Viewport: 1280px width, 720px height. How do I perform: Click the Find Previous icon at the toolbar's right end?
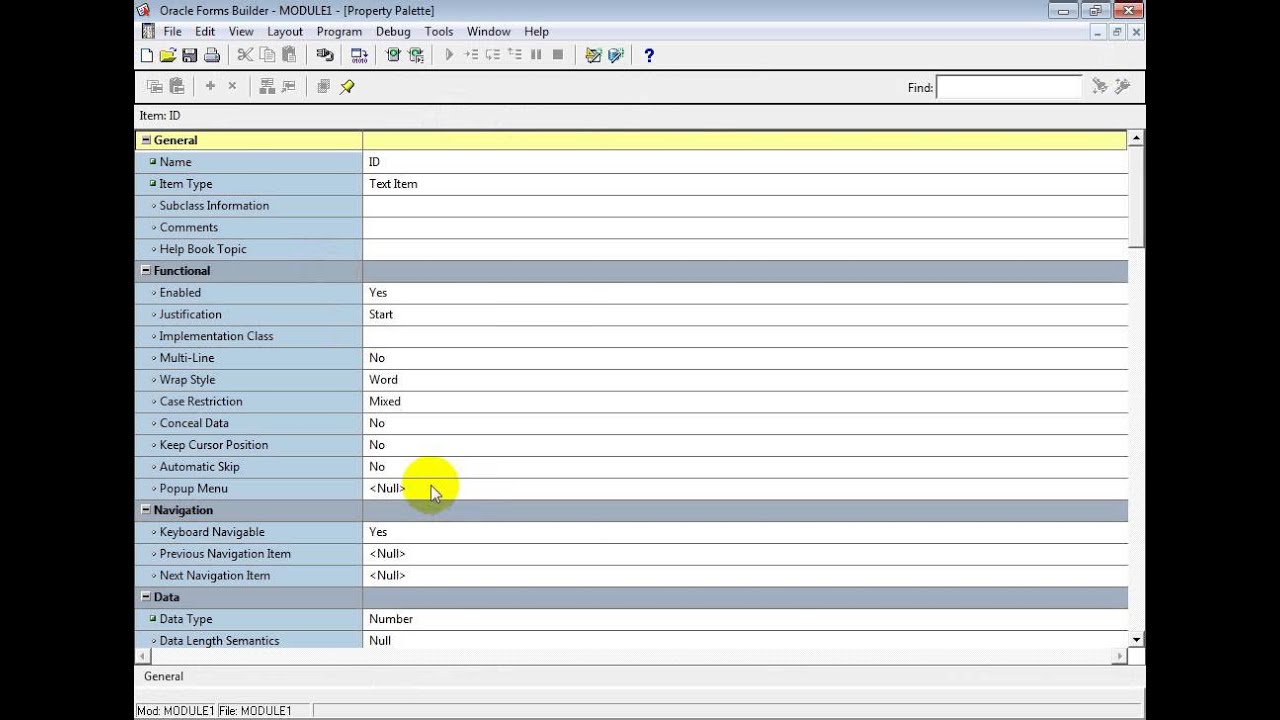pyautogui.click(x=1122, y=86)
